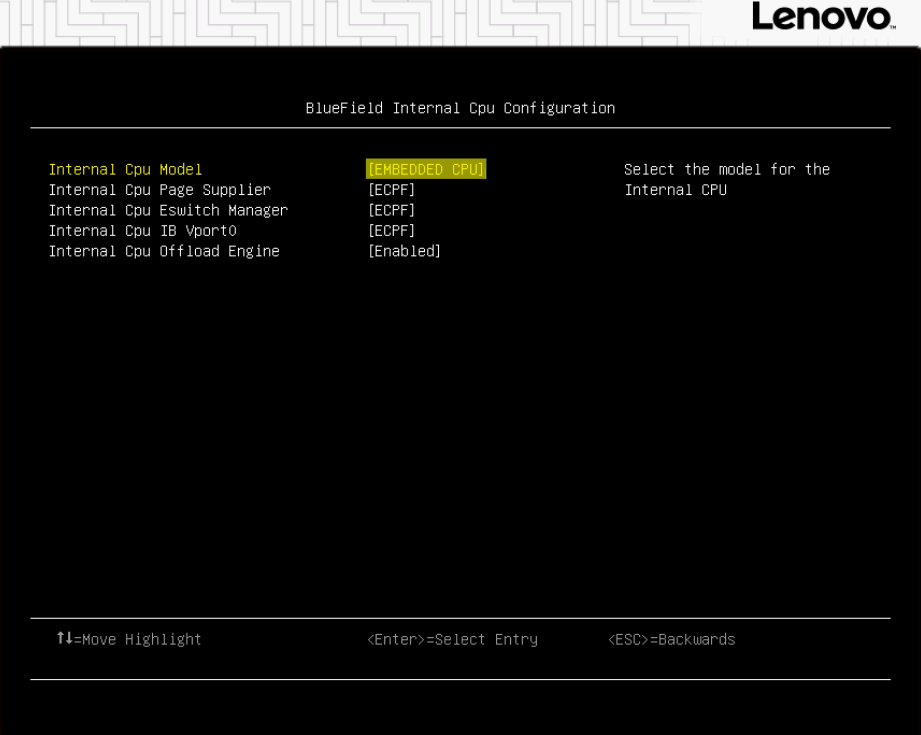Image resolution: width=921 pixels, height=735 pixels.
Task: Click the ESC=Backwards hint
Action: tap(672, 639)
